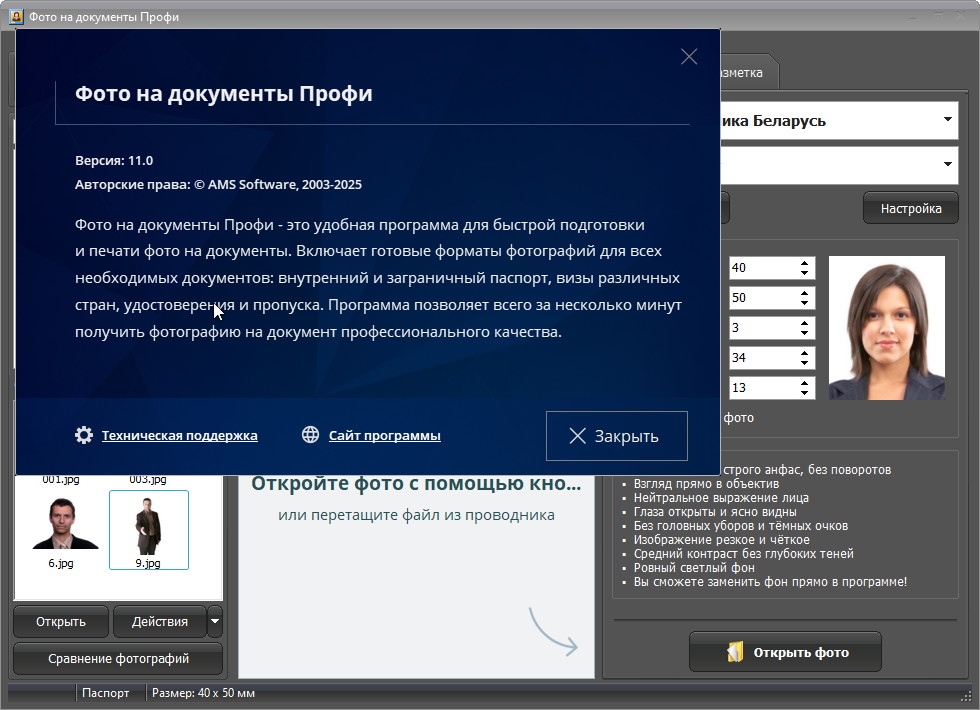Click the 'Нейтральное выражение лица' requirement line
This screenshot has width=980, height=710.
721,498
